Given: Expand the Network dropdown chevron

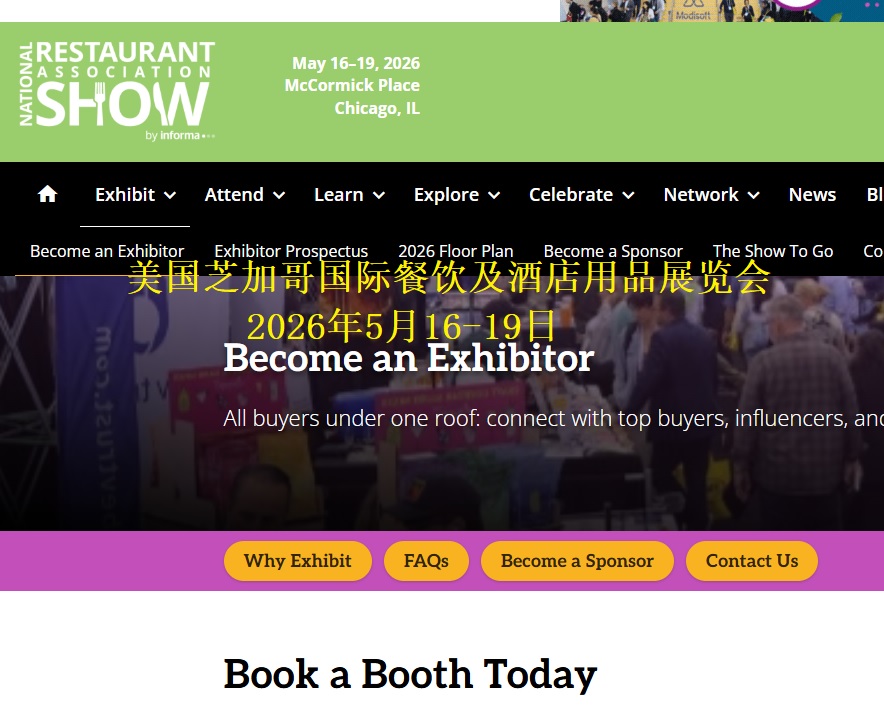Looking at the screenshot, I should (753, 196).
